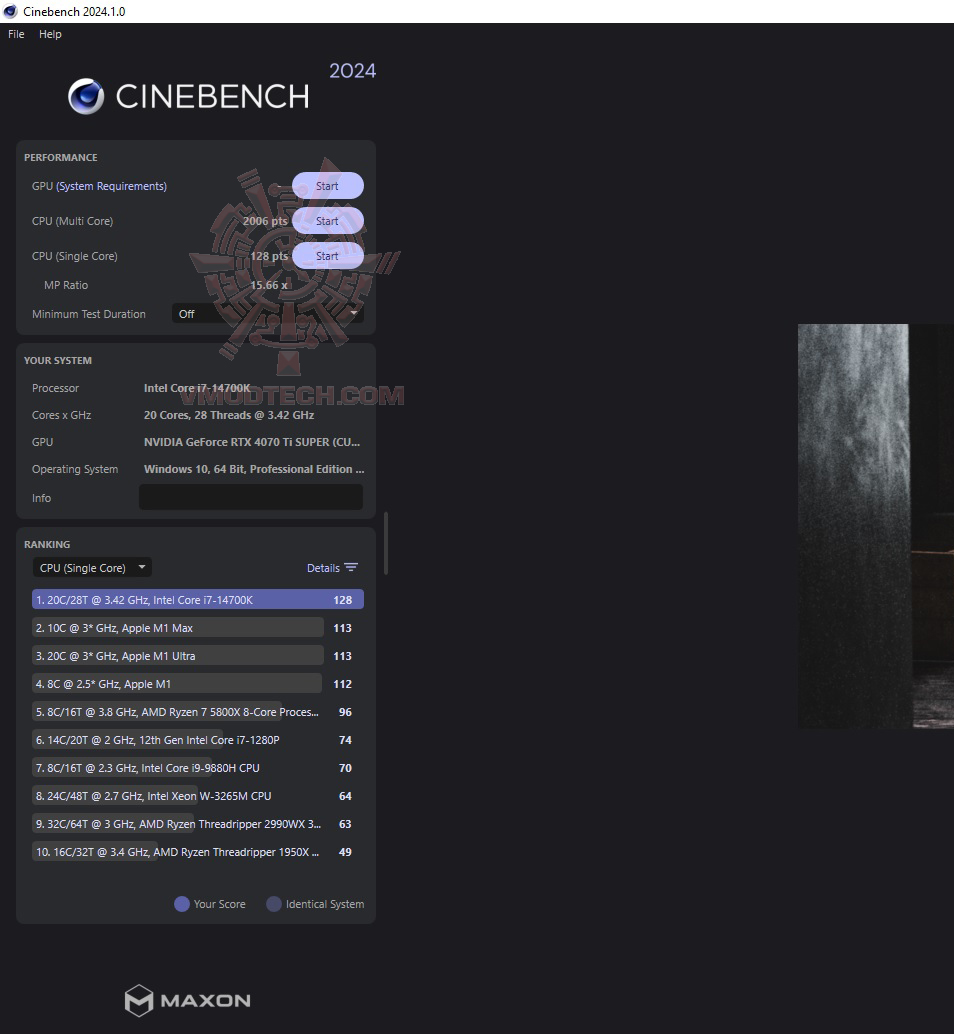Click the Processor Intel Core i7-14700K value
954x1034 pixels.
tap(197, 388)
